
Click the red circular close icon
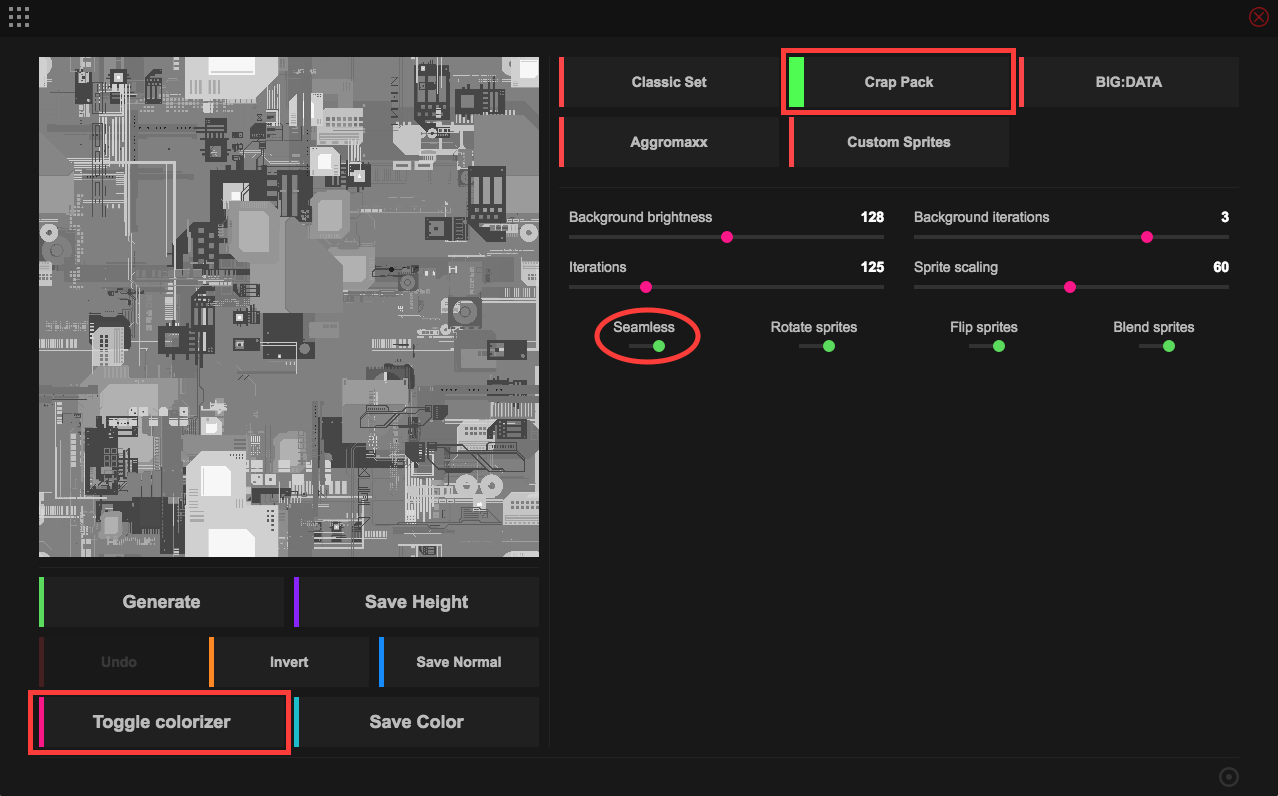1258,17
